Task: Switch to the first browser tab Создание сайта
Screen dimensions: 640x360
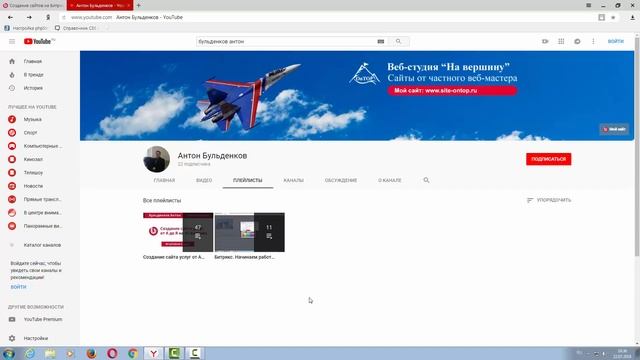Action: (33, 6)
